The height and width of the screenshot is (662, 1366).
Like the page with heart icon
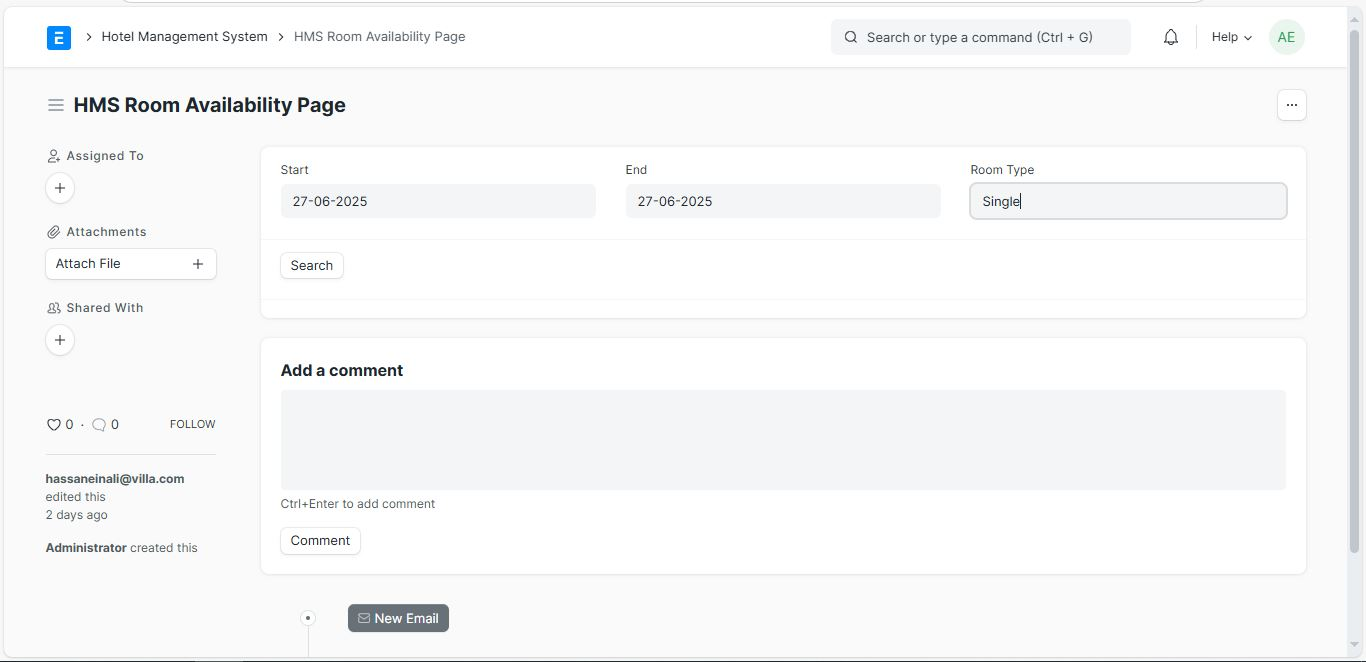coord(54,425)
